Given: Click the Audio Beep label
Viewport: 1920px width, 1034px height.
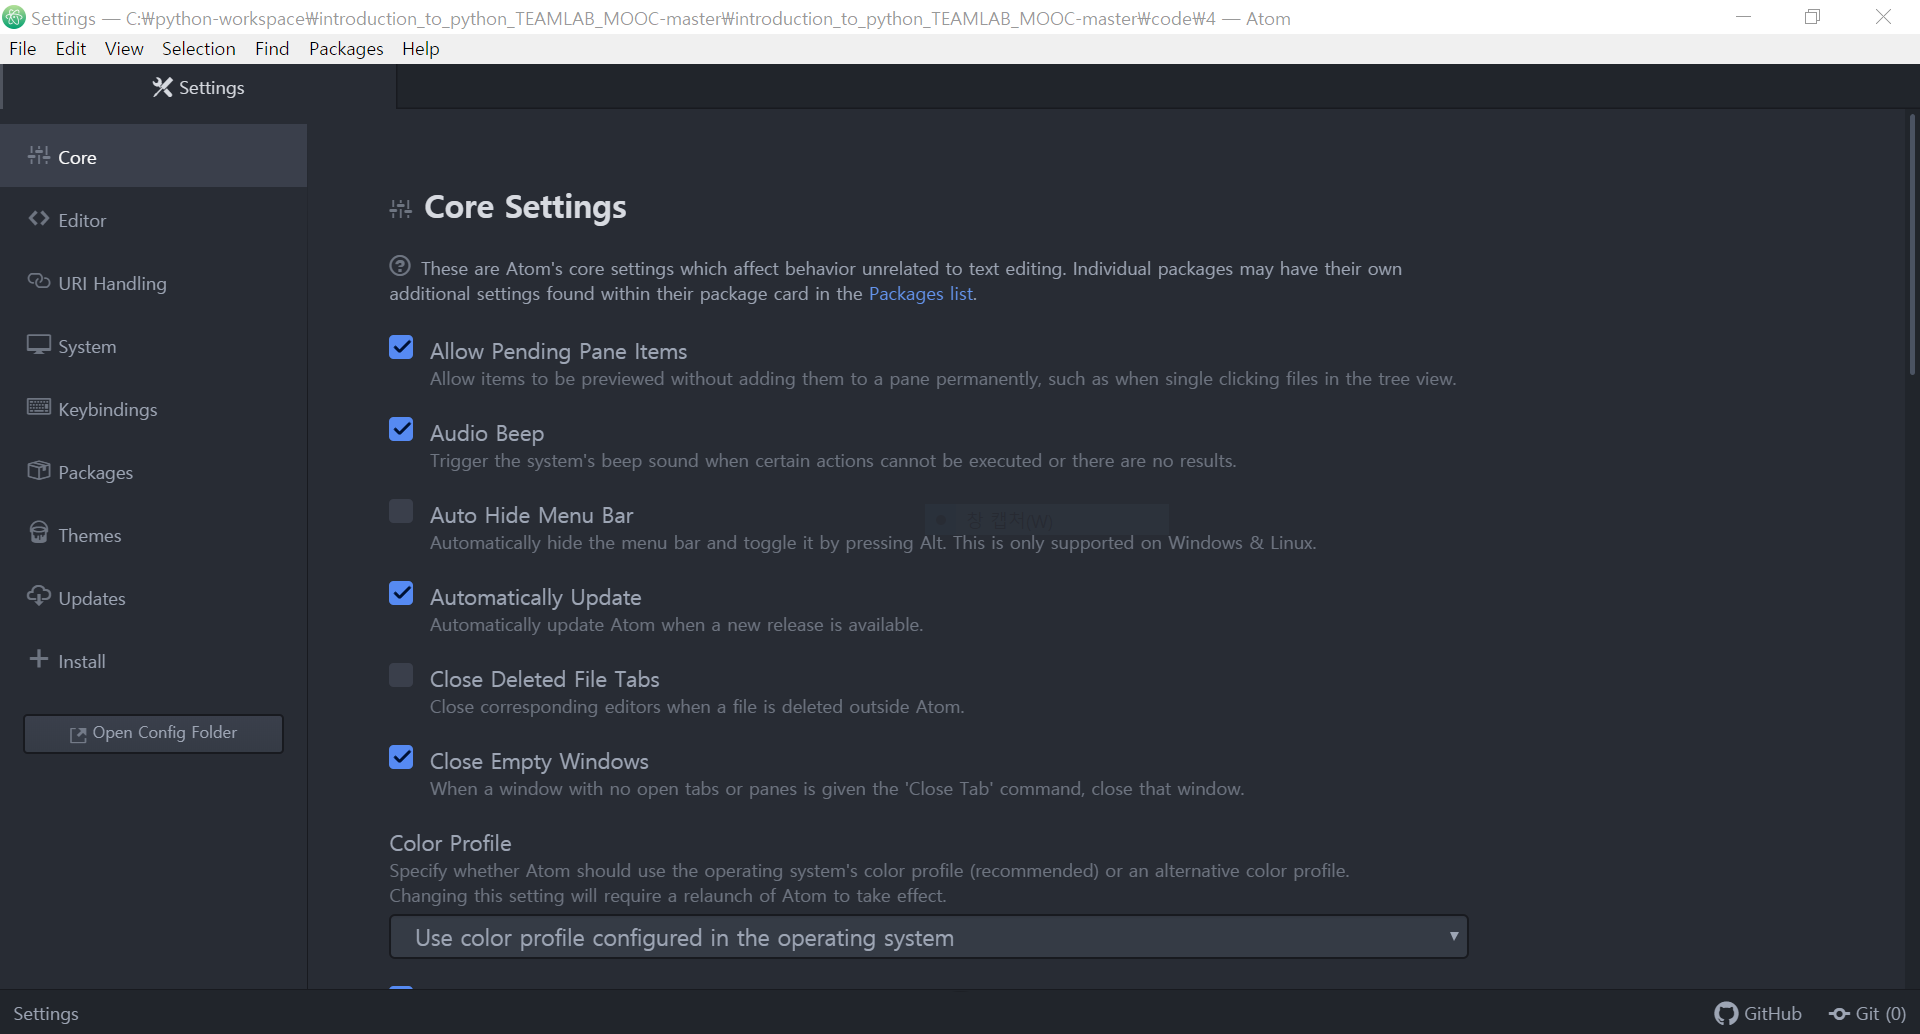Looking at the screenshot, I should pyautogui.click(x=487, y=433).
